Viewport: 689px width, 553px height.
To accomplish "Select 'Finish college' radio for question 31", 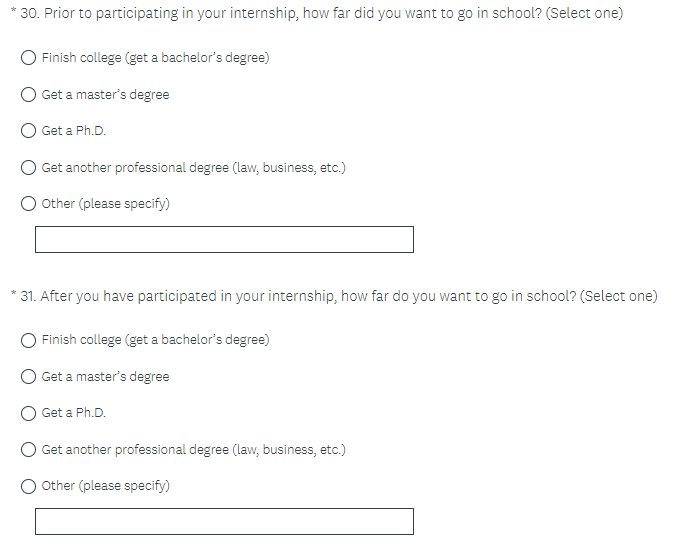I will pyautogui.click(x=30, y=340).
